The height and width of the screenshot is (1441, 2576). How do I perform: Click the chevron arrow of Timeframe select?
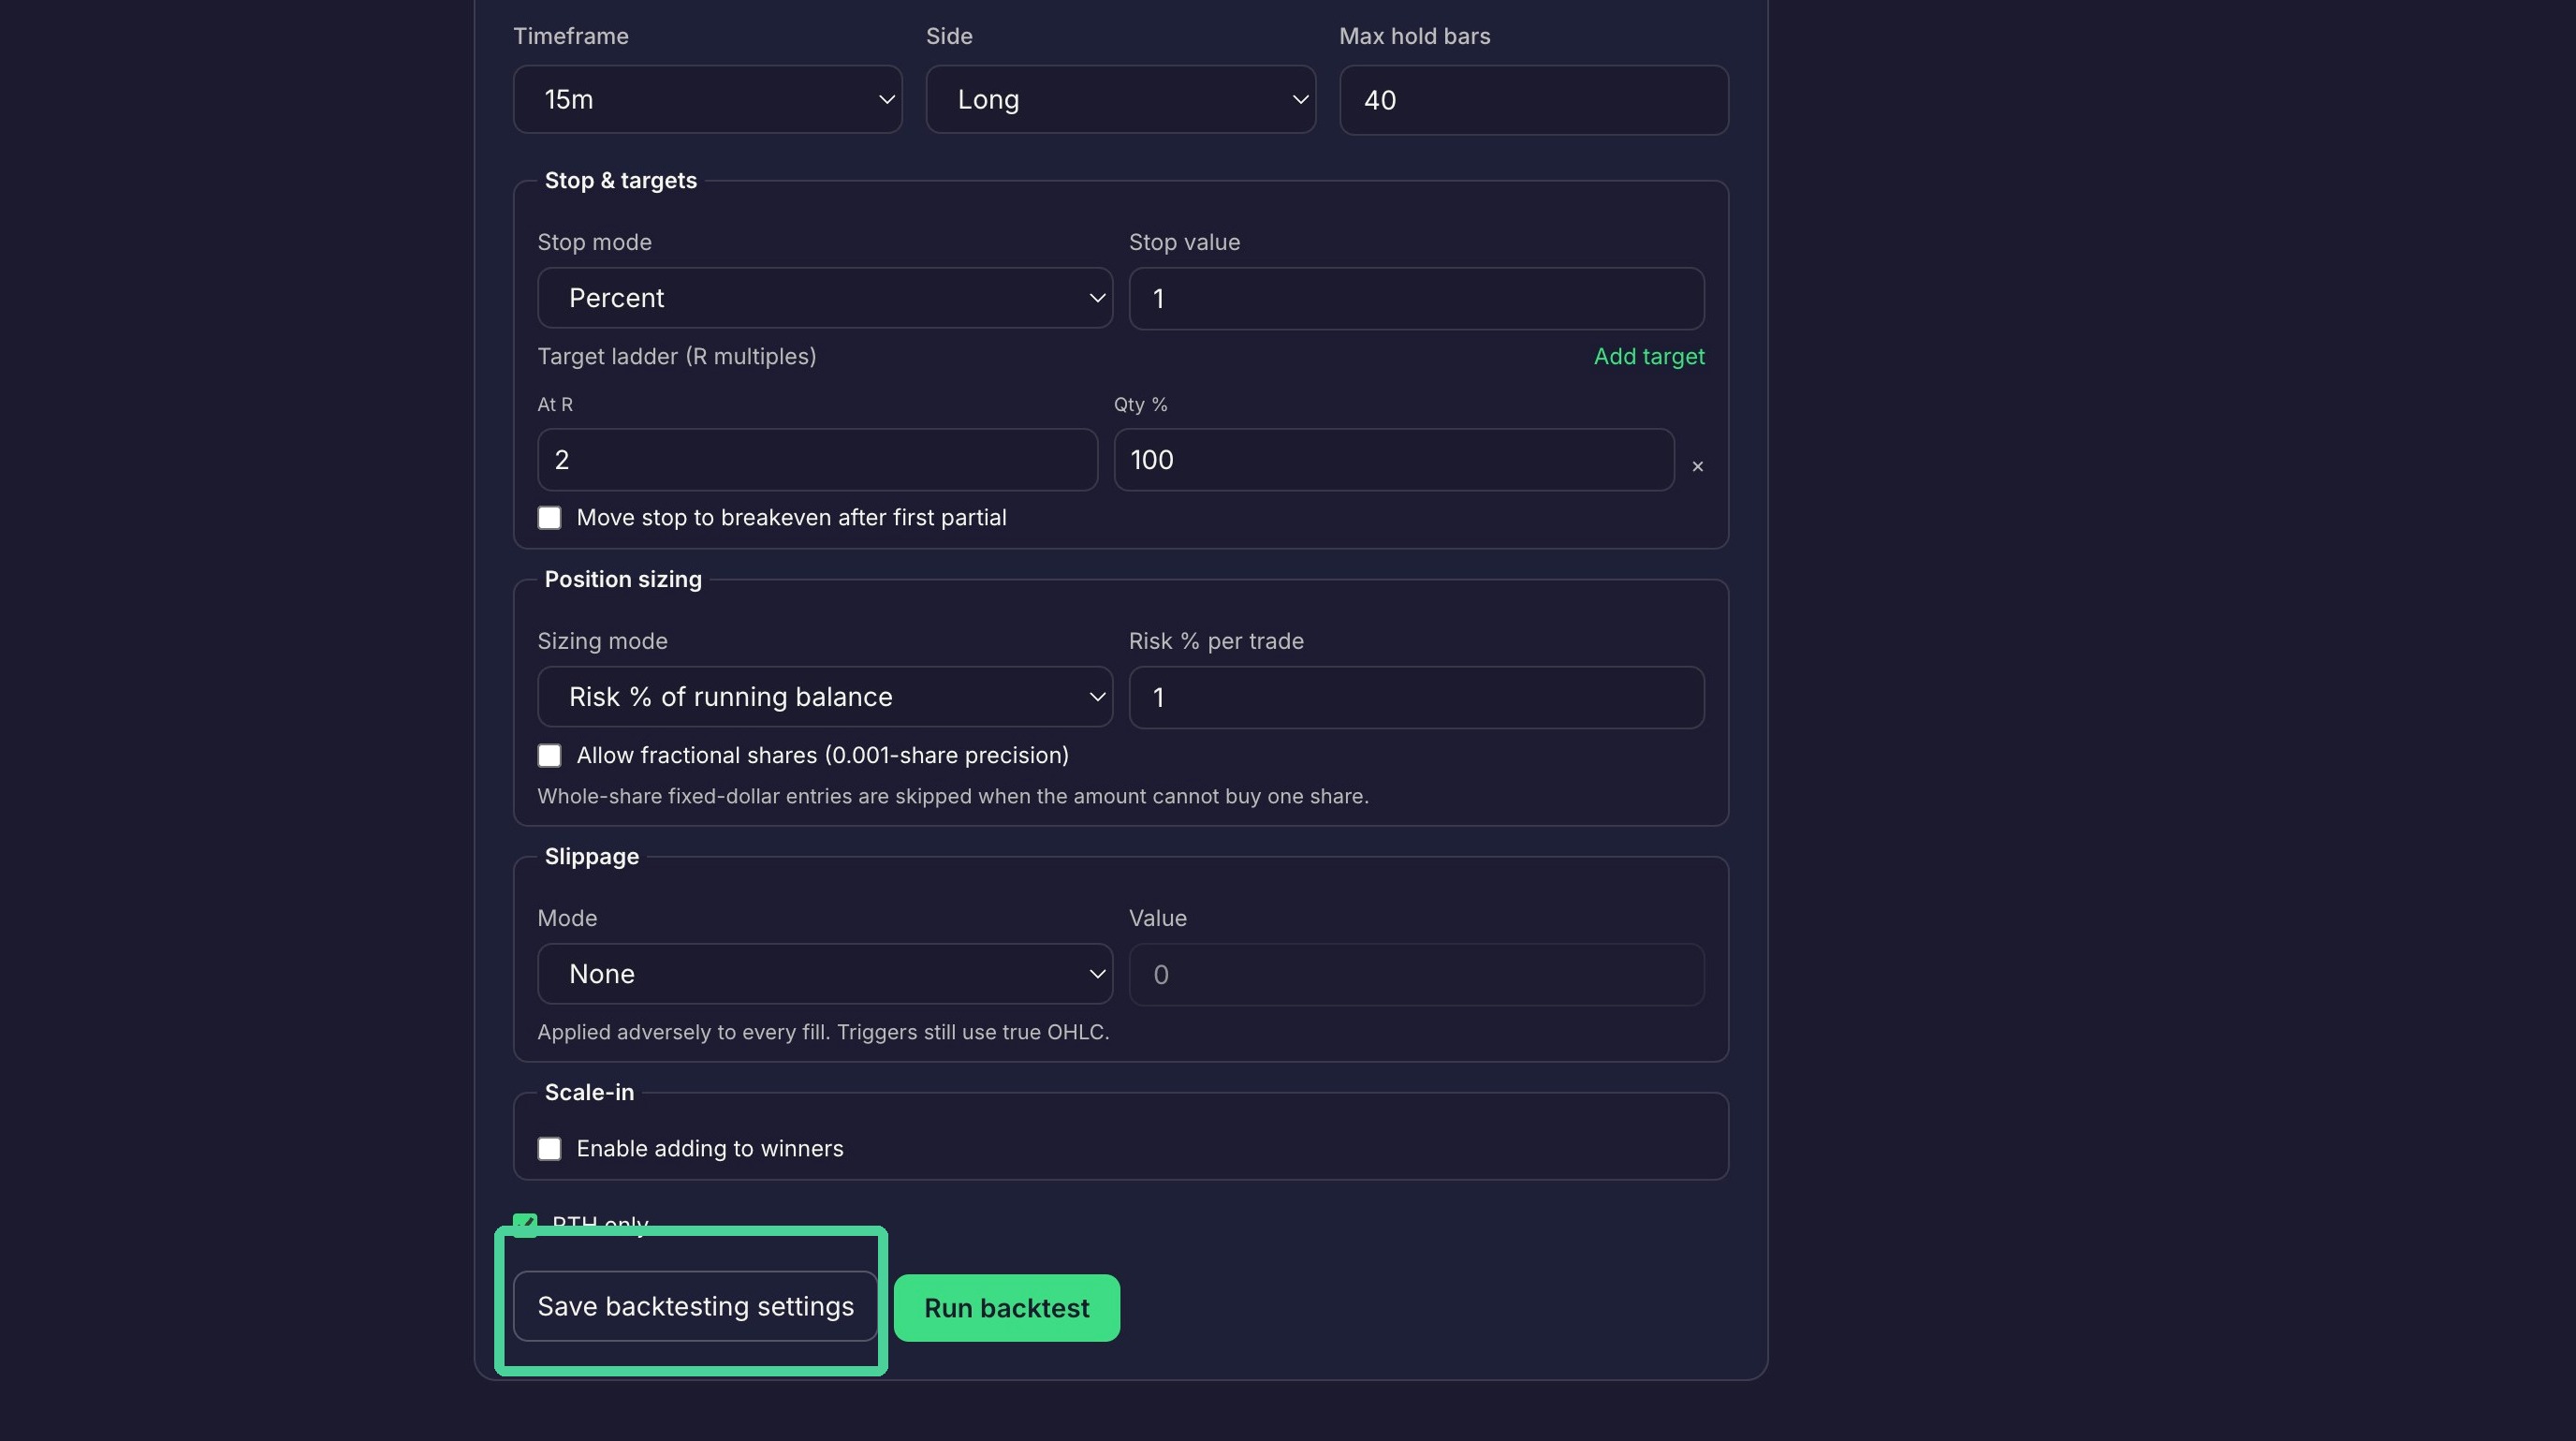tap(886, 99)
